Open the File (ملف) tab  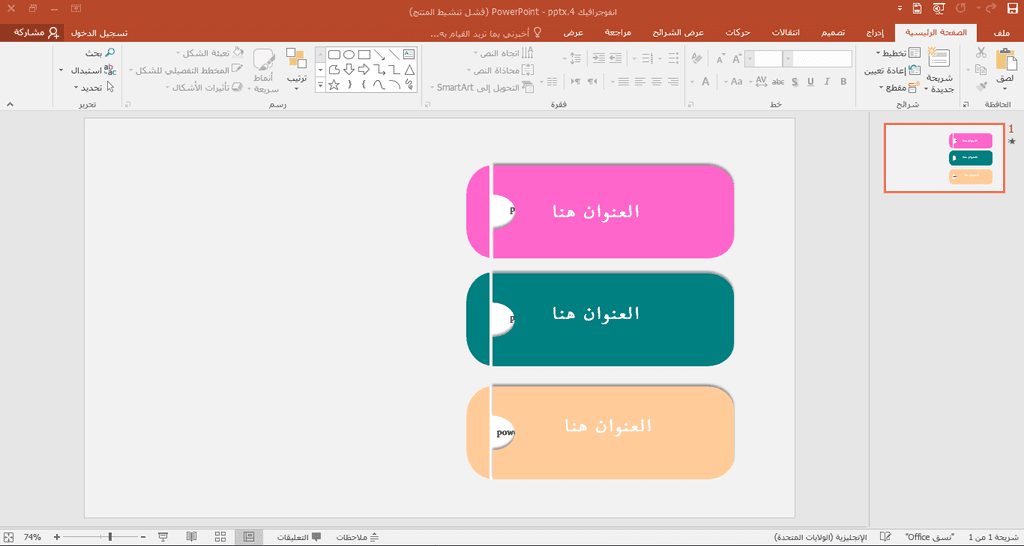tap(1000, 33)
